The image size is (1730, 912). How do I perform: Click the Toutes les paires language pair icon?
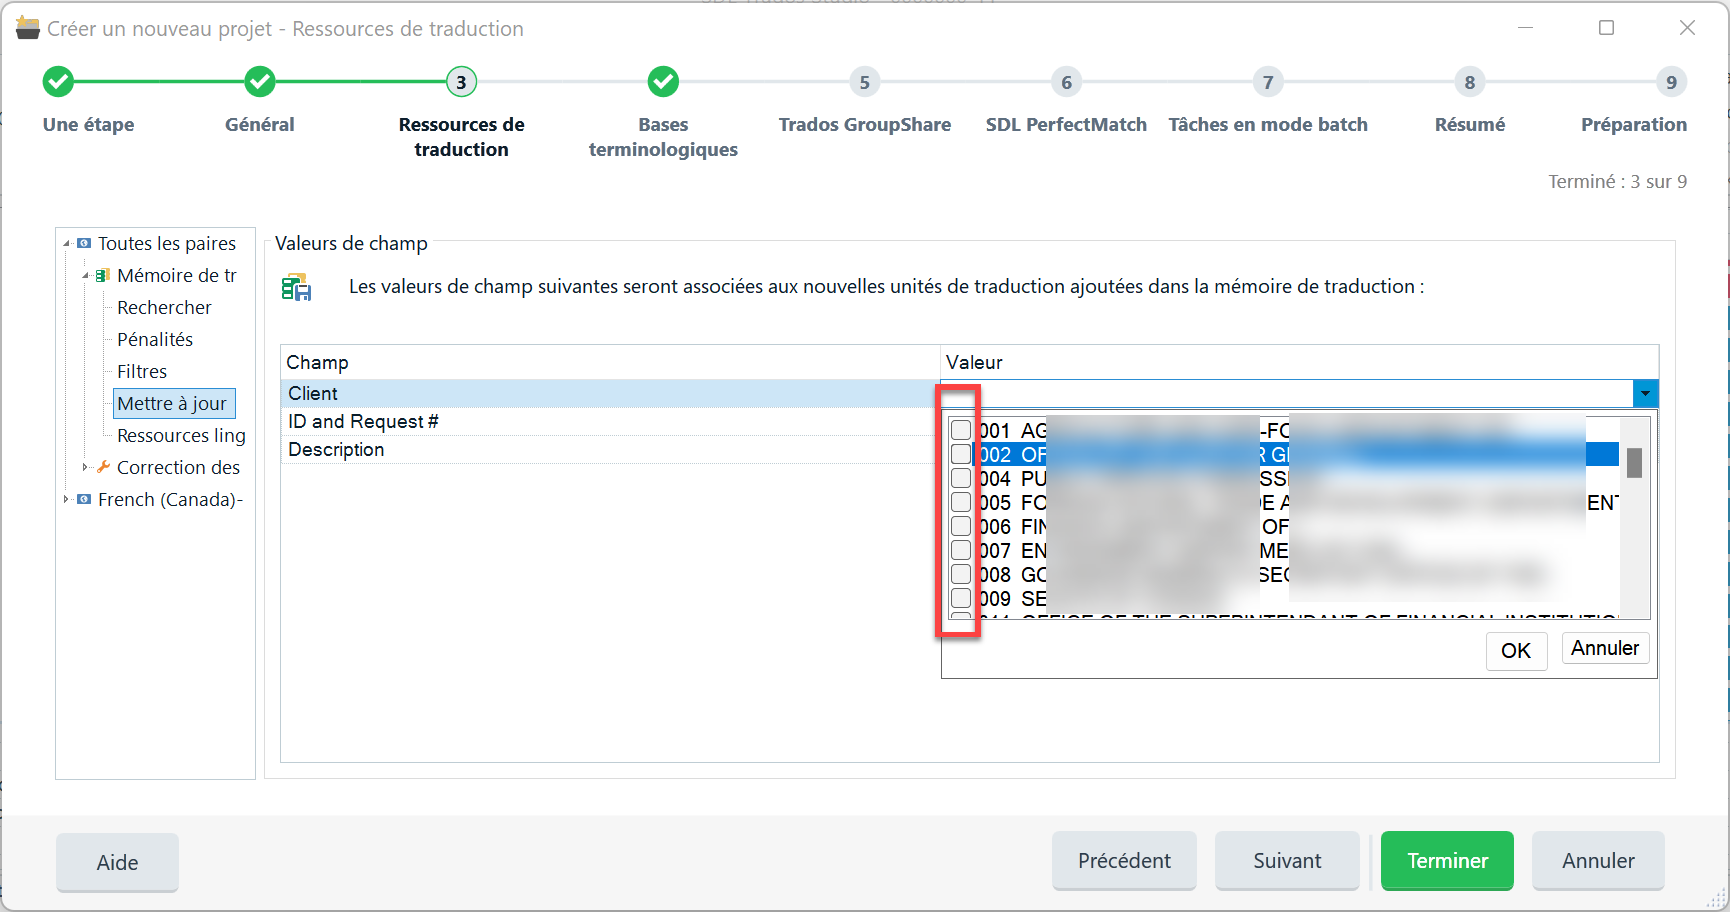(x=84, y=243)
